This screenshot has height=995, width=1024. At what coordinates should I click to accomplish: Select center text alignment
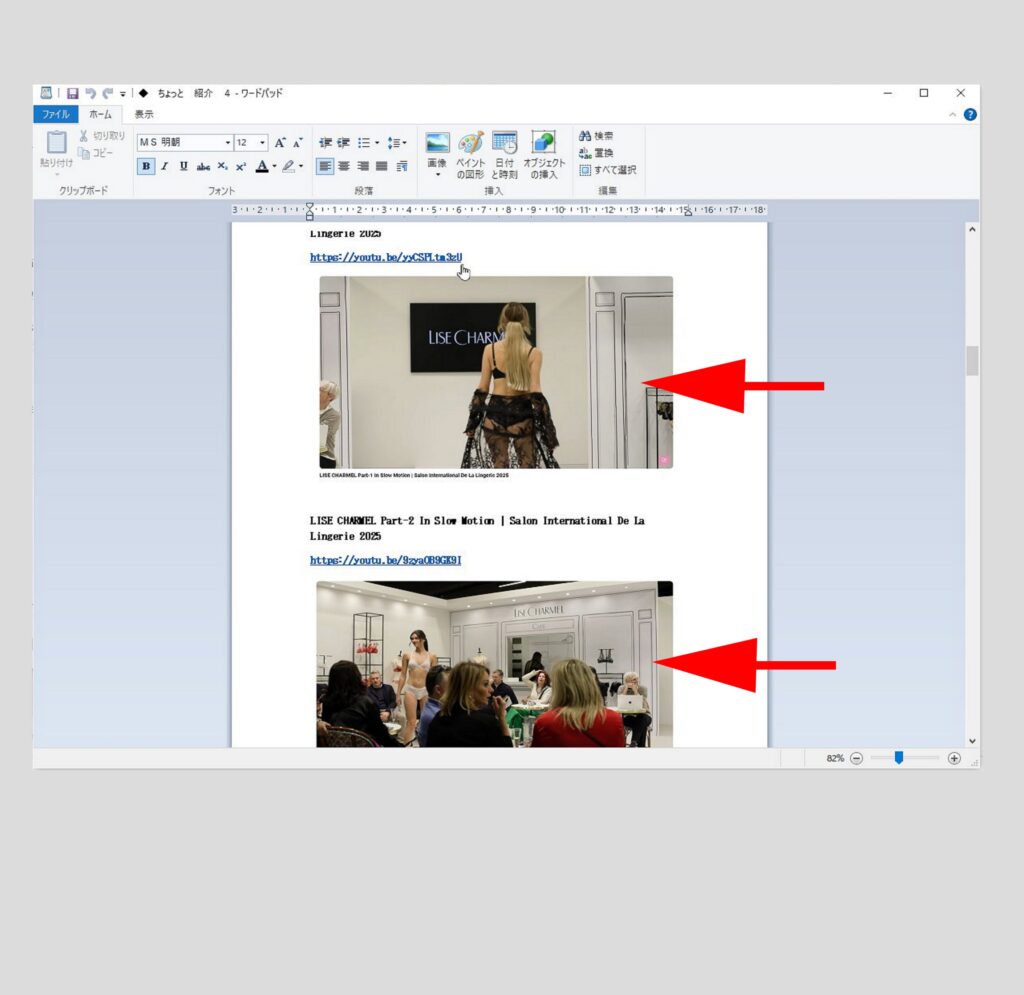pos(344,166)
